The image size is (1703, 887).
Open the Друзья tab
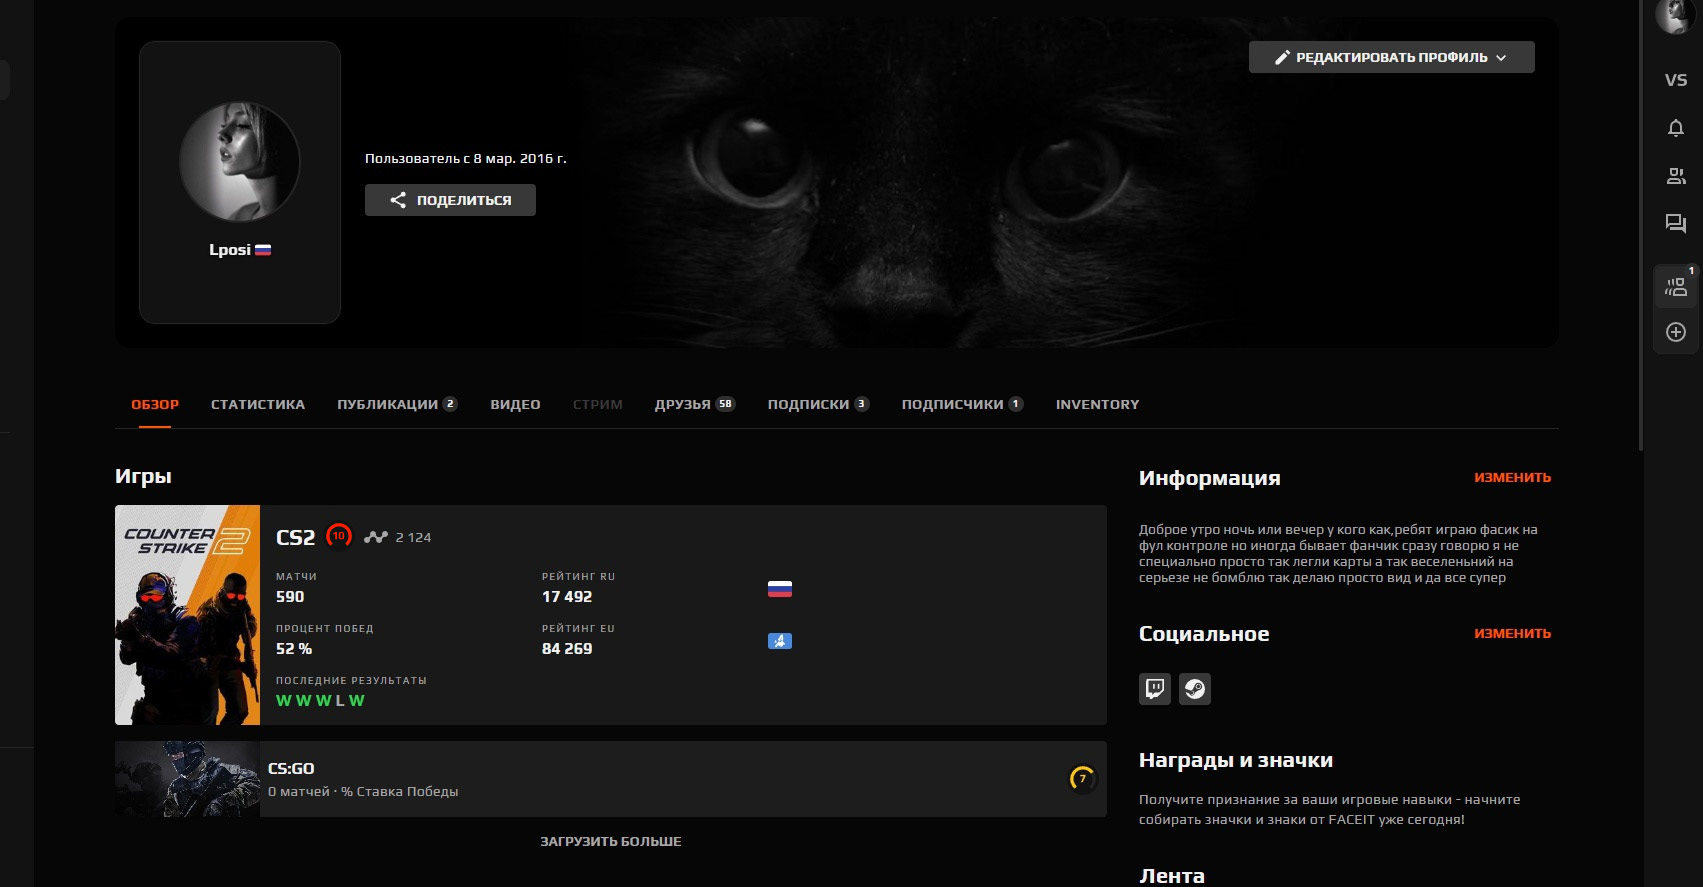click(695, 405)
